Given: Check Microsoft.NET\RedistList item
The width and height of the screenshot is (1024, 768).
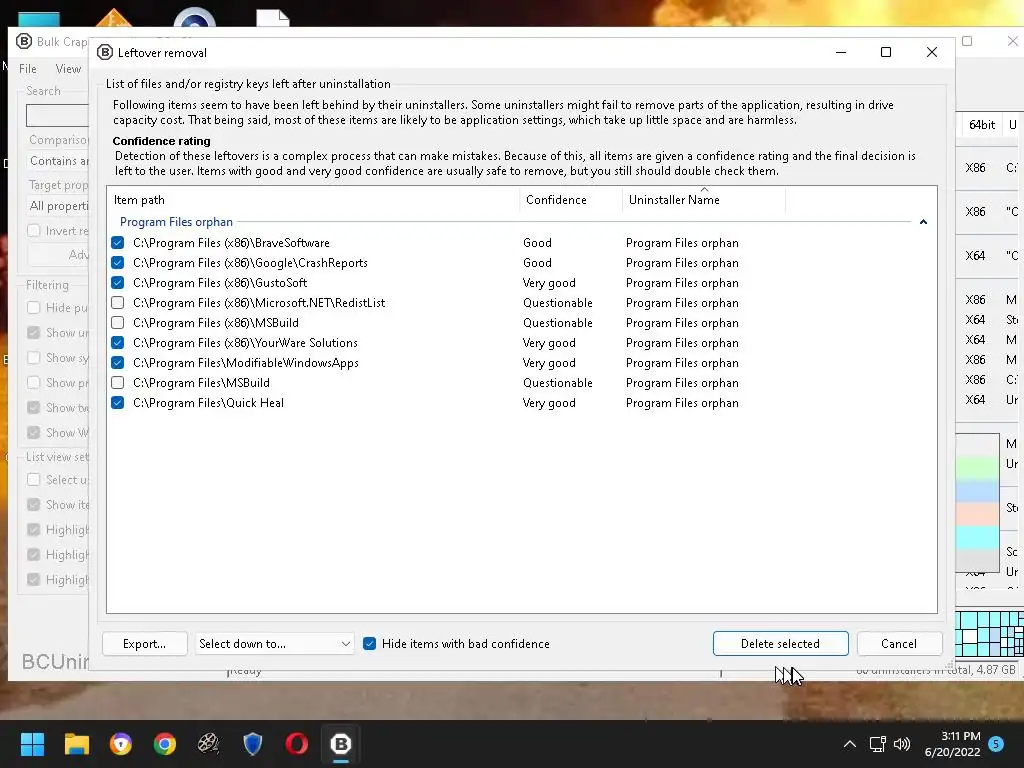Looking at the screenshot, I should (118, 303).
